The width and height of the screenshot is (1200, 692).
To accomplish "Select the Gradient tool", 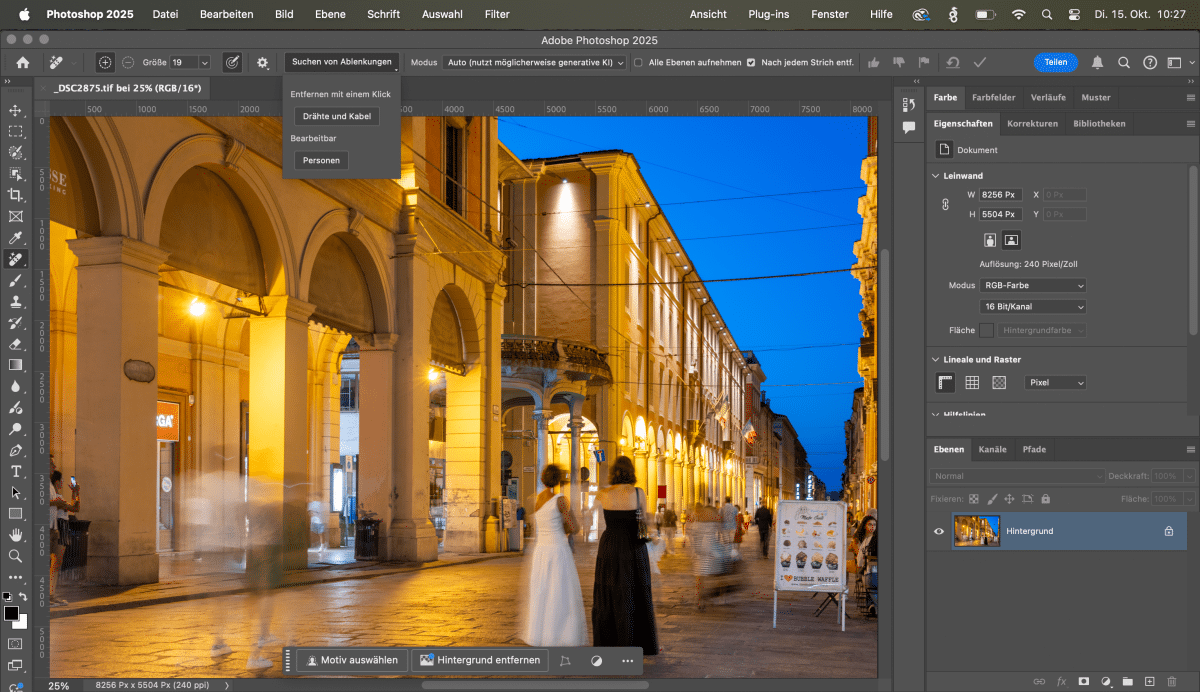I will [15, 365].
